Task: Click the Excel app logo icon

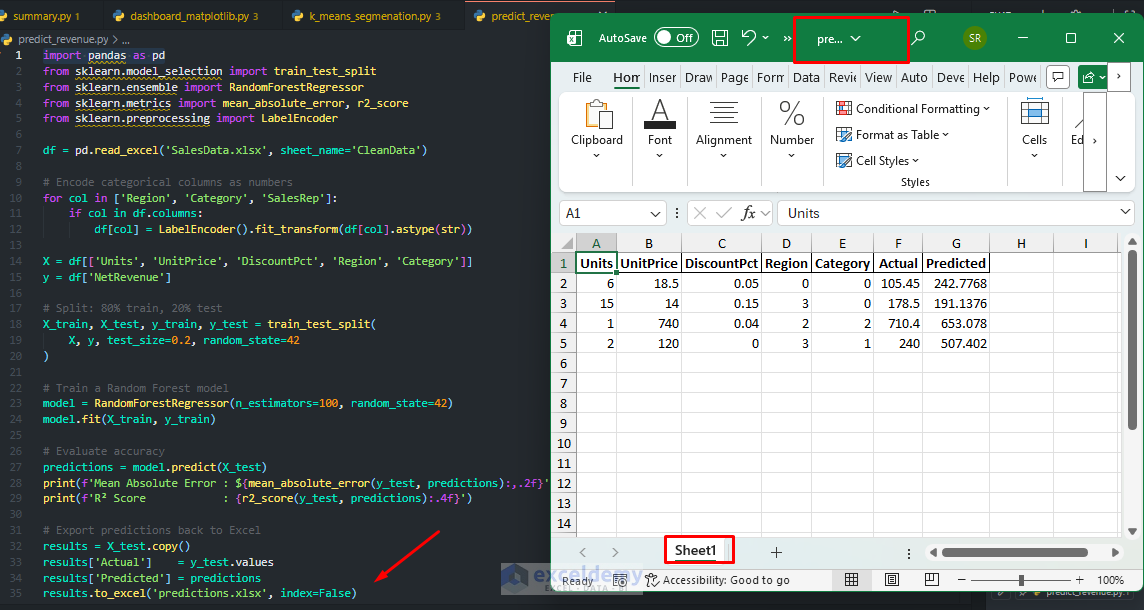Action: pos(576,38)
